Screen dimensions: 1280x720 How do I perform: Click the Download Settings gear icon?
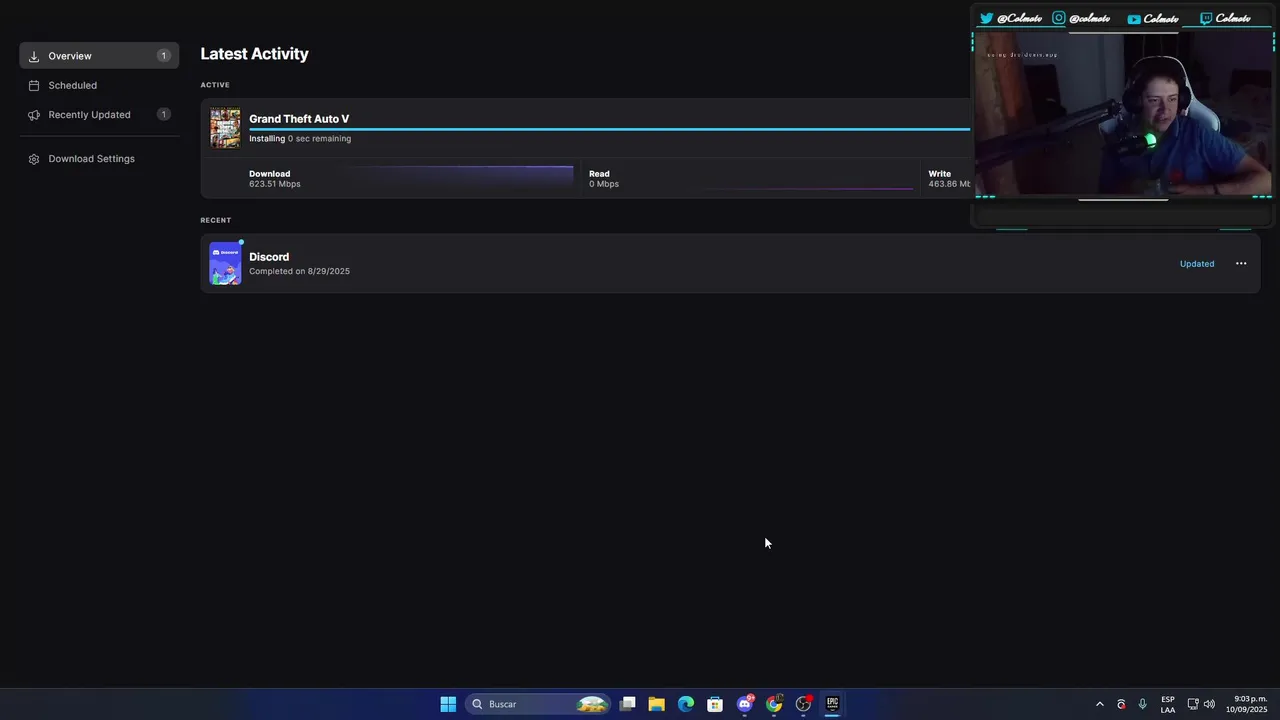pos(34,159)
